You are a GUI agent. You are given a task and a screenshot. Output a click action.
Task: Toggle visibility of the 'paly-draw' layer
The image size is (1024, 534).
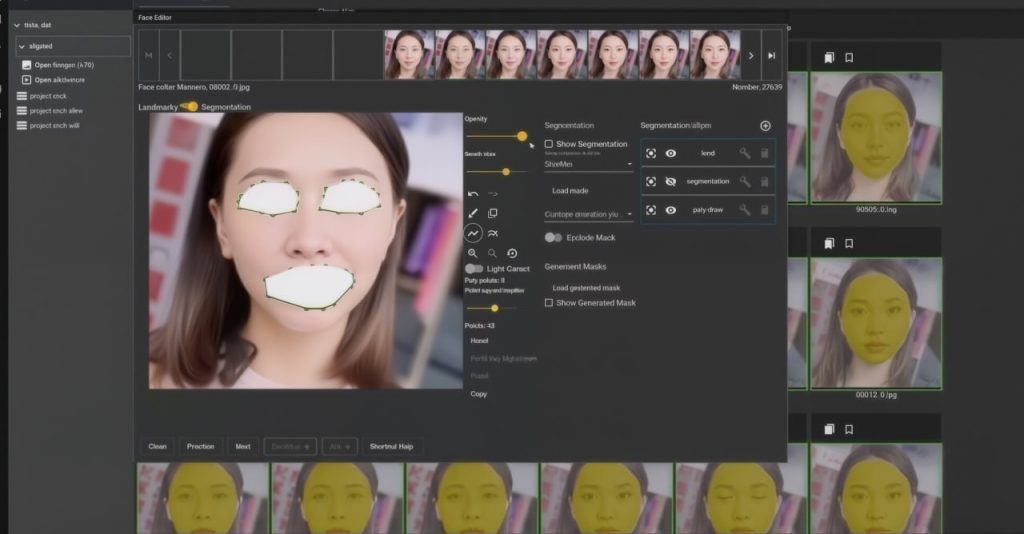tap(671, 210)
